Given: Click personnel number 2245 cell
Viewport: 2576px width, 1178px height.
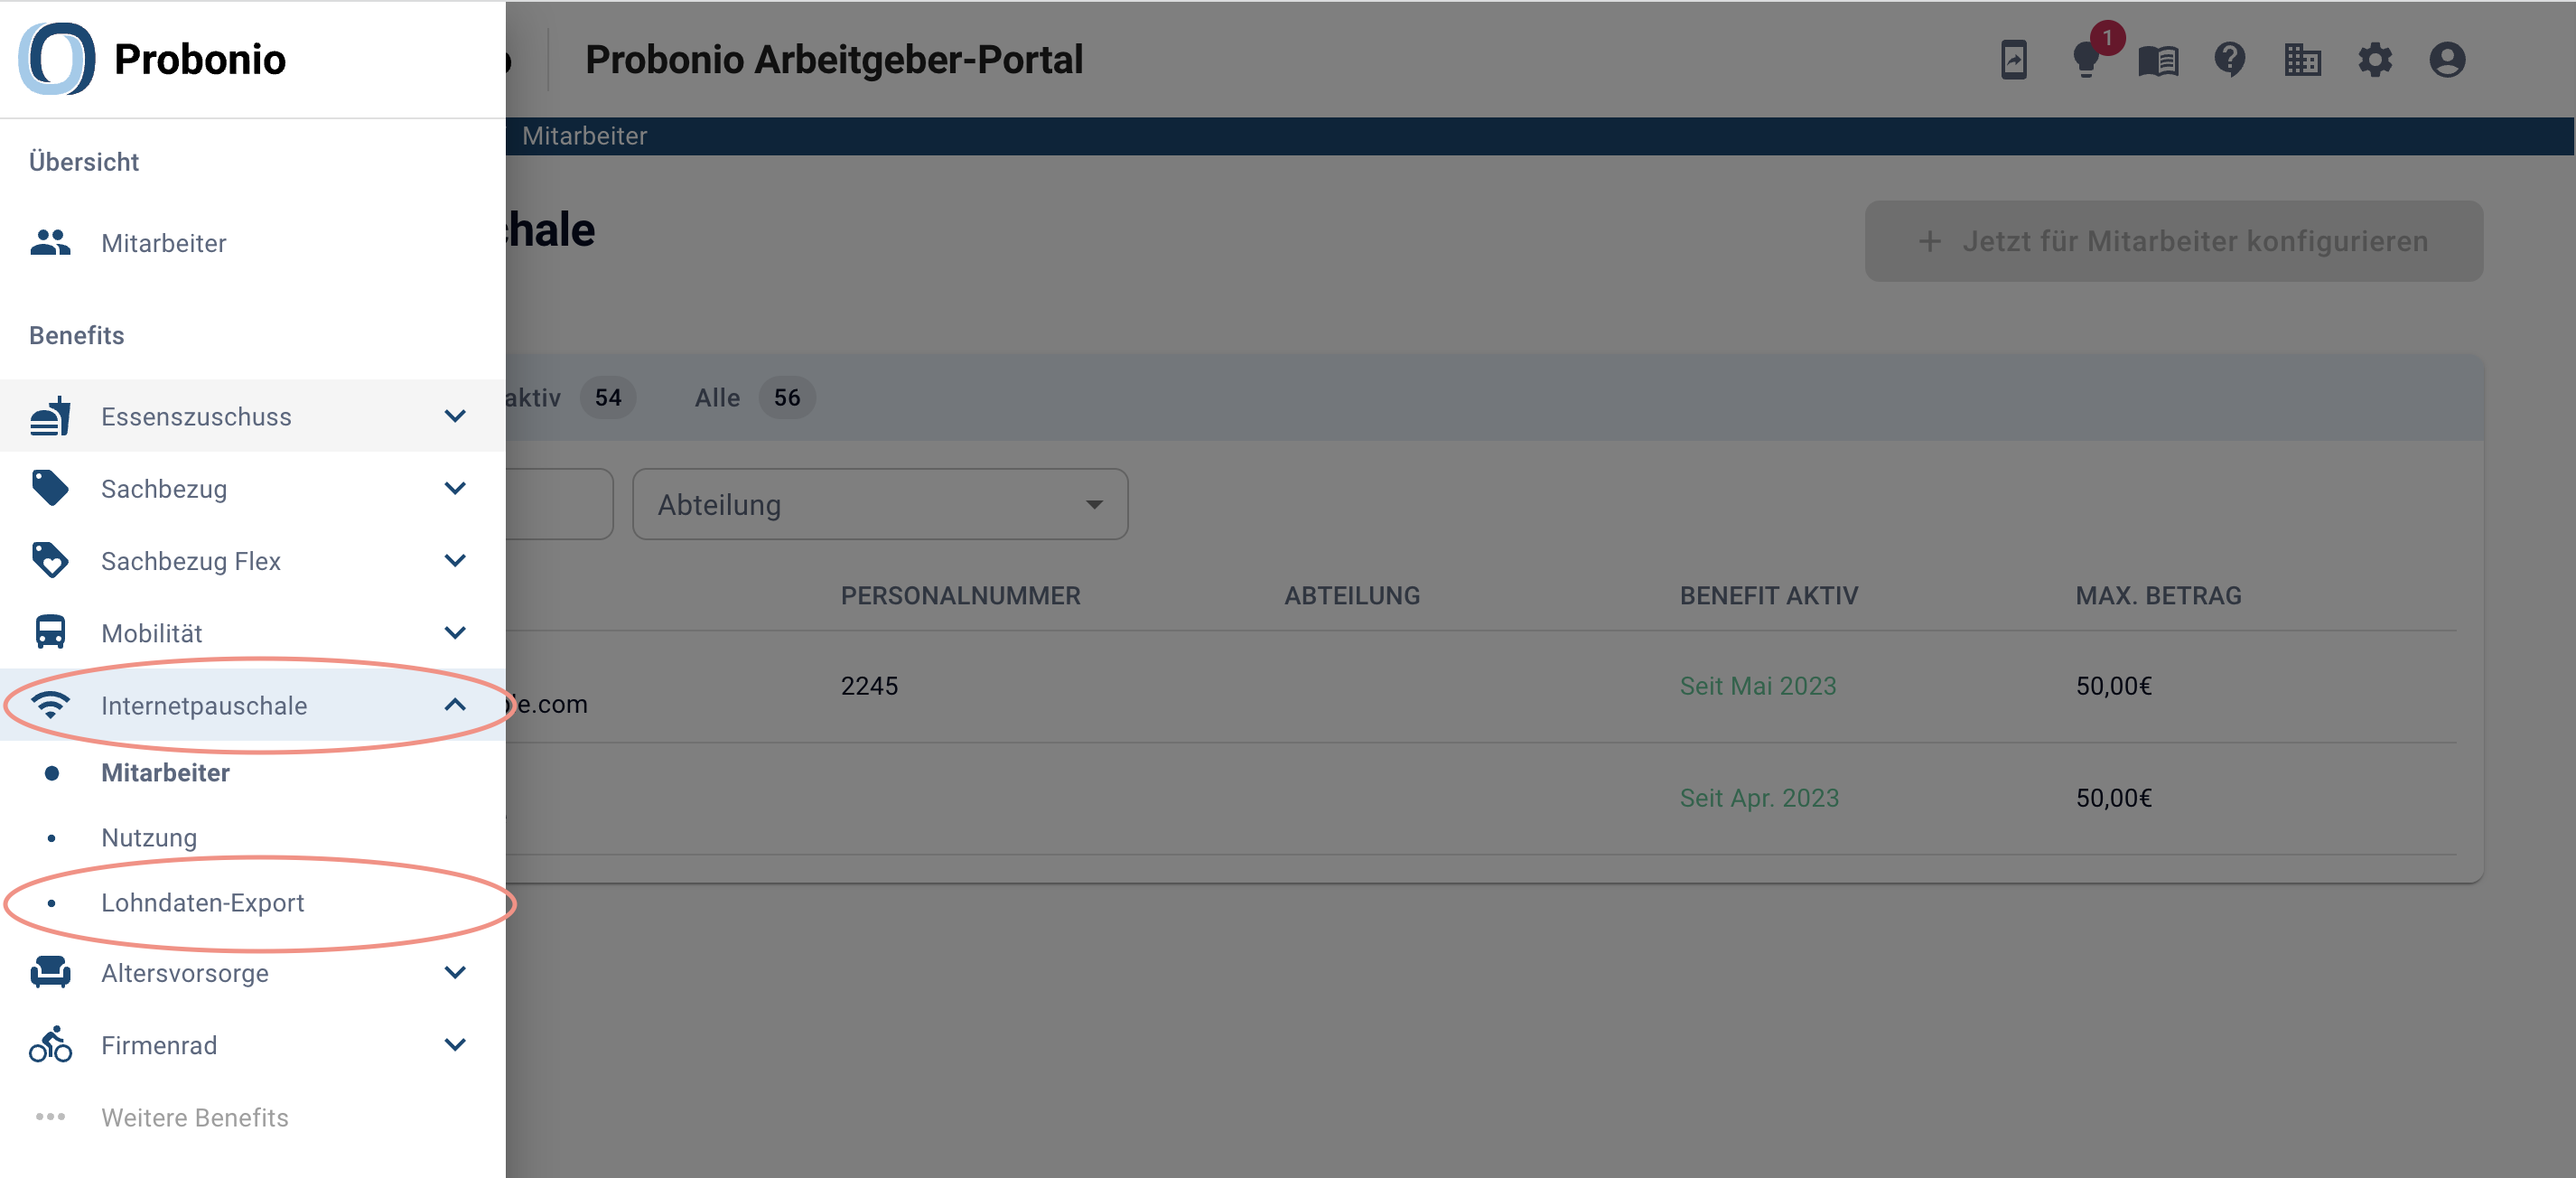Looking at the screenshot, I should coord(869,686).
